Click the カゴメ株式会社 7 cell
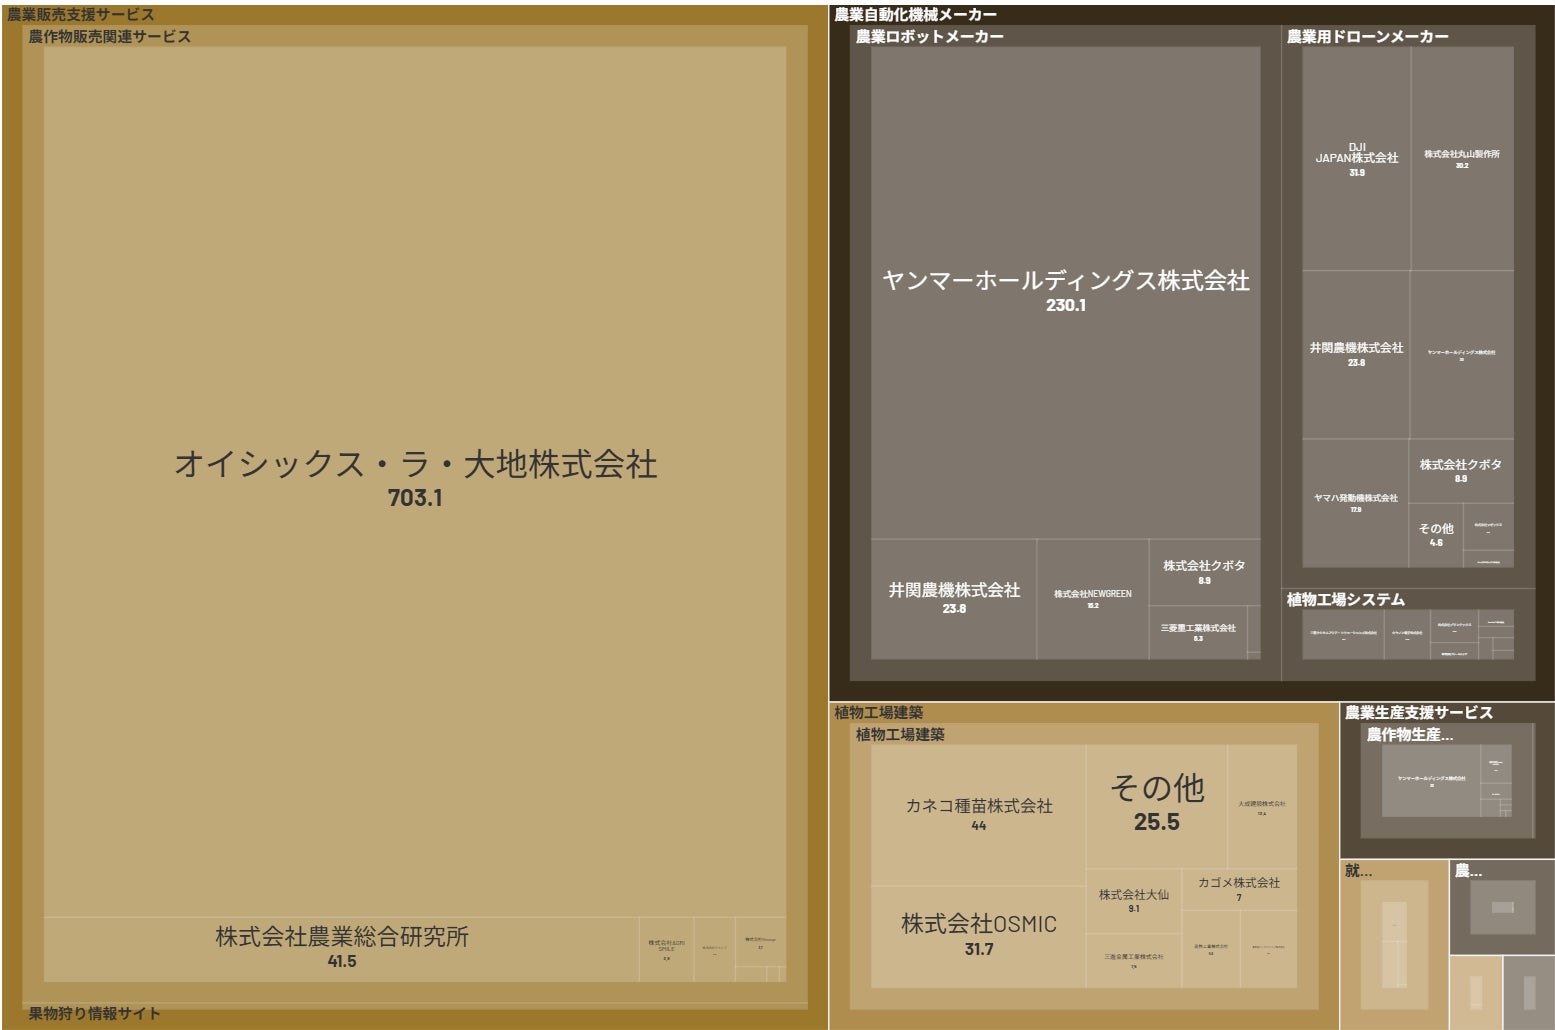The image size is (1555, 1030). click(x=1239, y=889)
